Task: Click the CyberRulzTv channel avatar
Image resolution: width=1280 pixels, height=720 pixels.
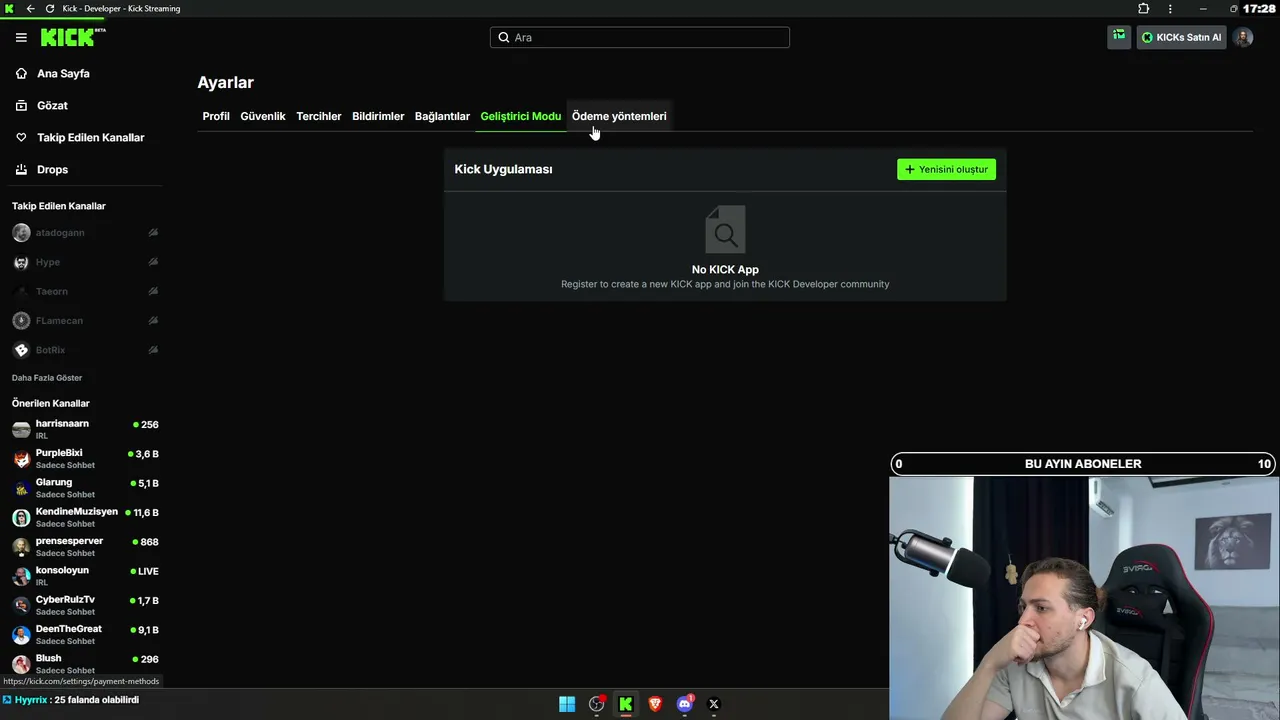Action: tap(21, 606)
